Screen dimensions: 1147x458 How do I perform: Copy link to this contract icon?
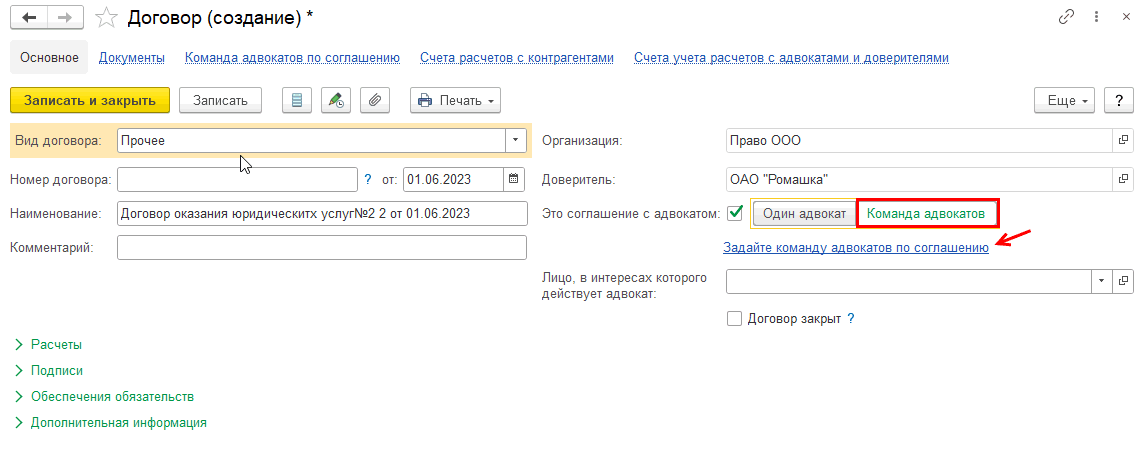tap(1067, 17)
